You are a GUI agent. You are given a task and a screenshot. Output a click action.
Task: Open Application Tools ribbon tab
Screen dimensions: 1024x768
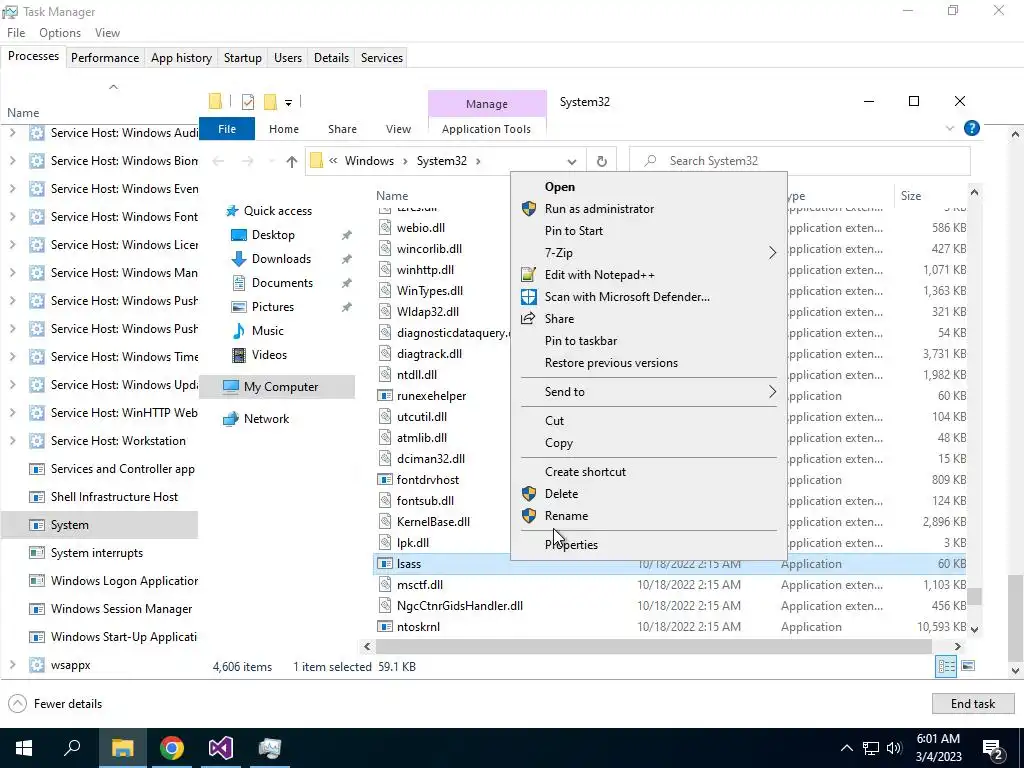tap(486, 129)
